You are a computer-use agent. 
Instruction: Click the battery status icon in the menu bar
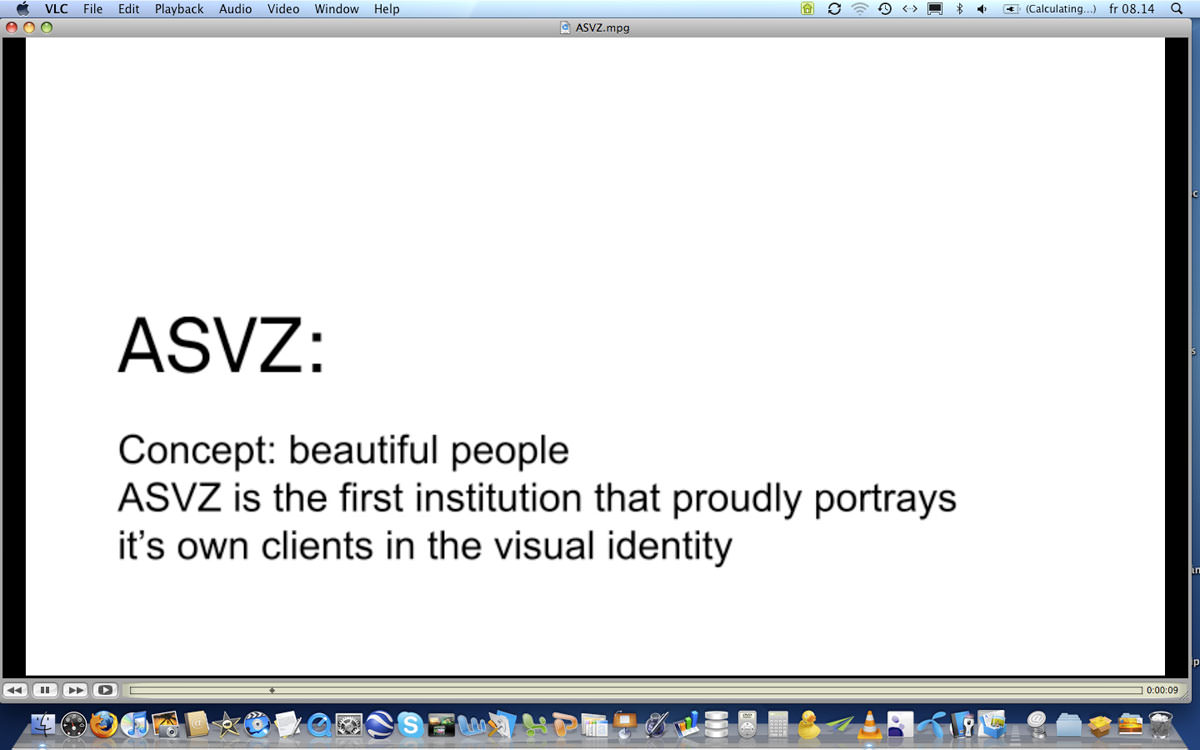[x=1011, y=9]
